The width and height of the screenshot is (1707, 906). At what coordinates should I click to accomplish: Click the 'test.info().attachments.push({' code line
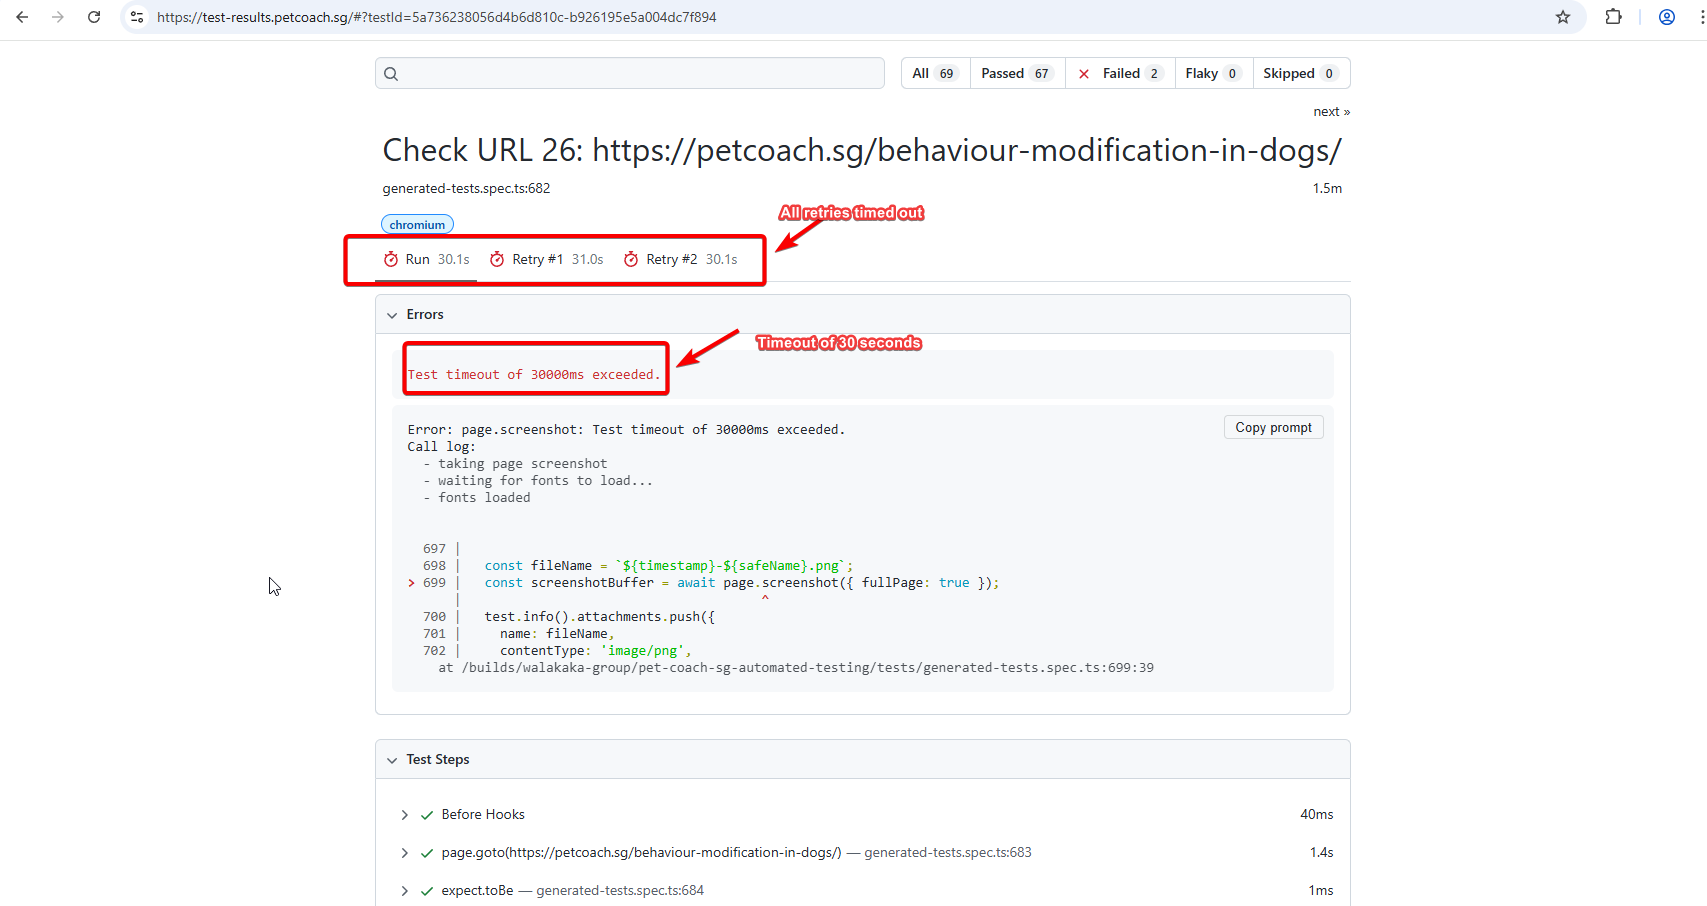(599, 617)
